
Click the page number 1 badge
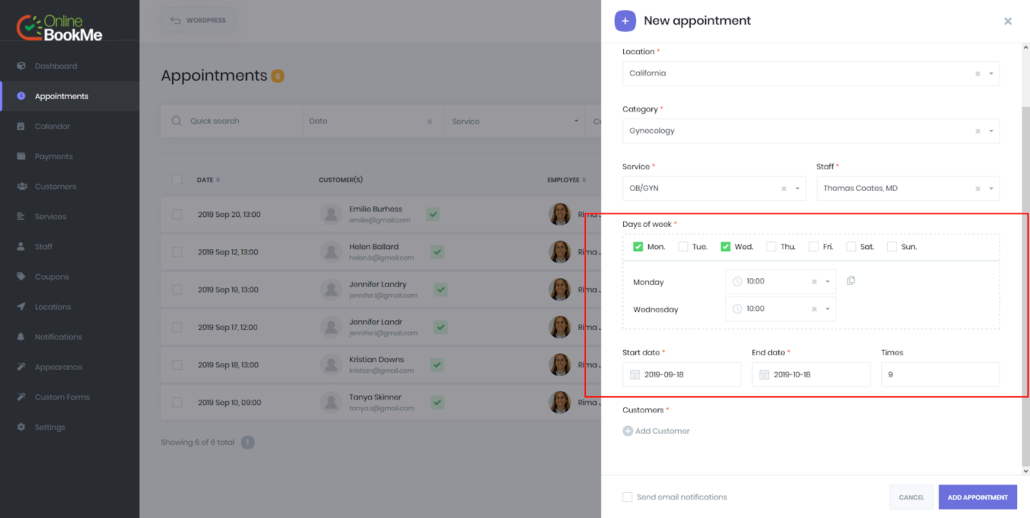(247, 442)
